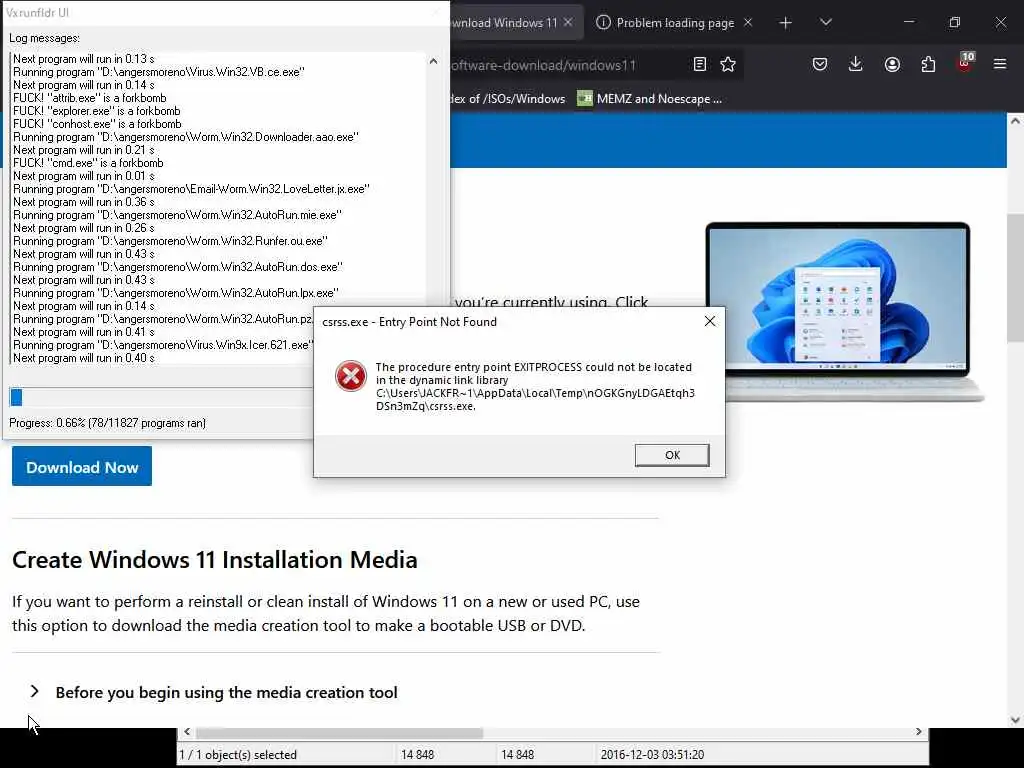Click the Progress 0.66% status text
The width and height of the screenshot is (1024, 768).
click(107, 423)
